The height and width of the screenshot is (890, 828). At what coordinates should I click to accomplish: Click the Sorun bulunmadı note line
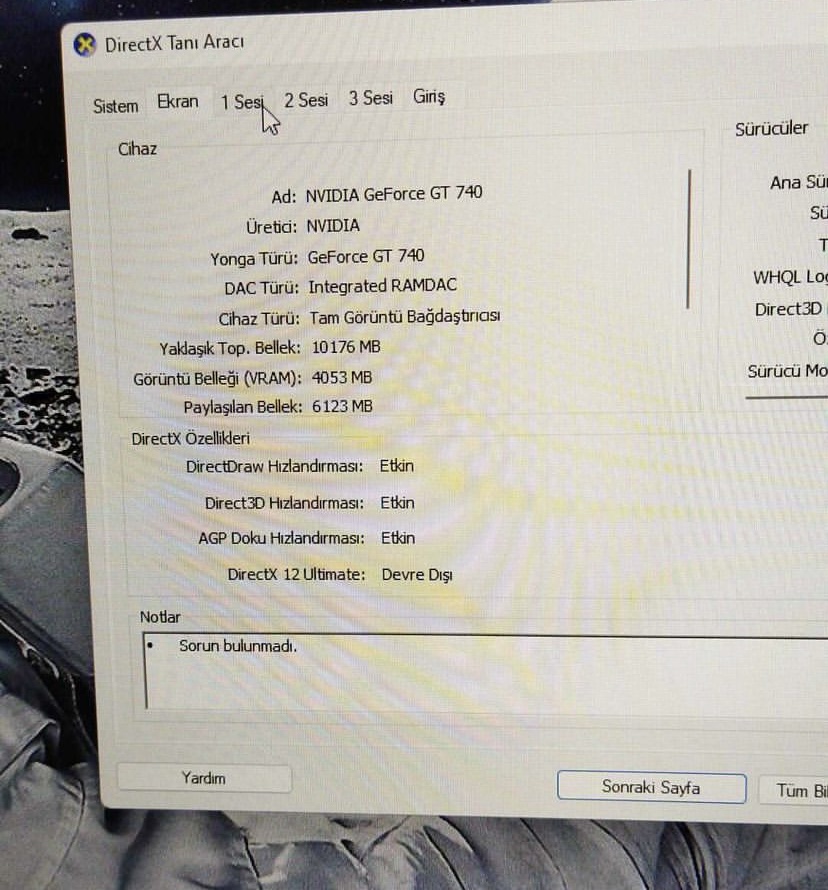pyautogui.click(x=238, y=646)
